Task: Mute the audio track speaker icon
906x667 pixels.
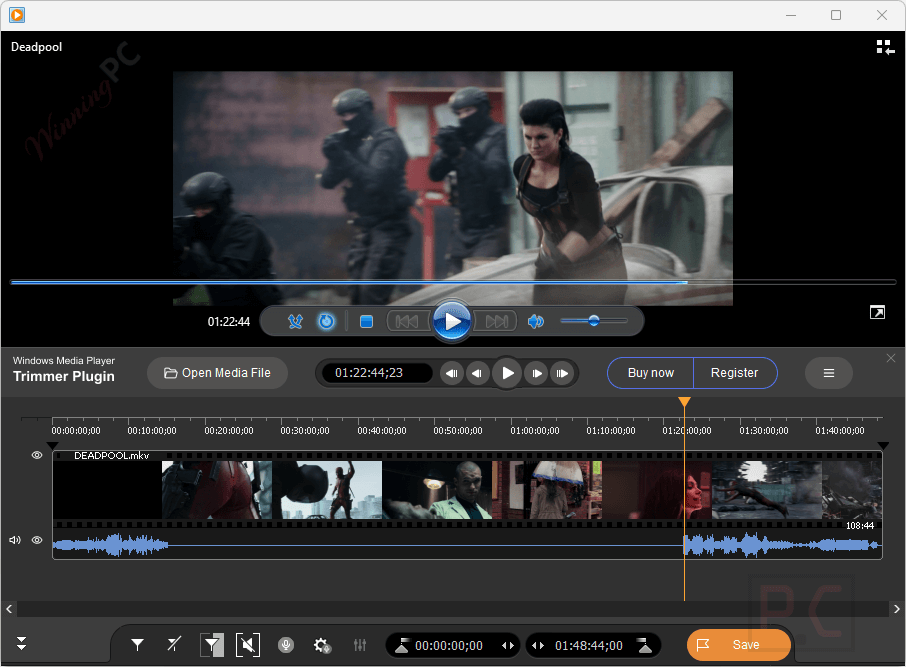Action: click(15, 540)
